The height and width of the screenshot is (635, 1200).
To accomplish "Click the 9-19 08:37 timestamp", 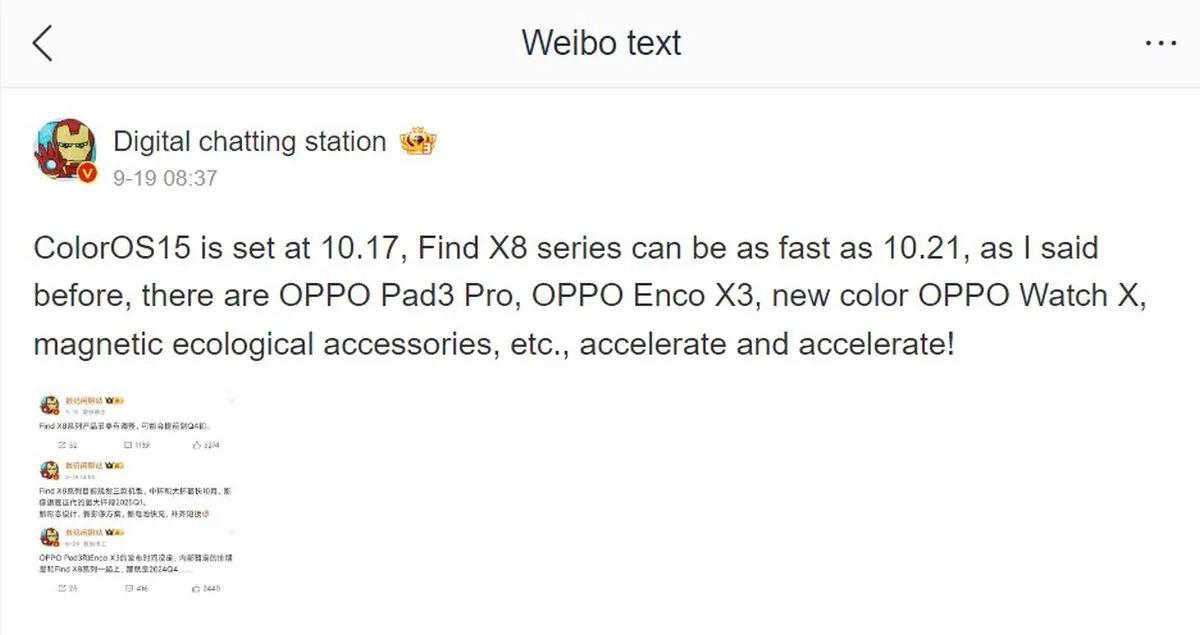I will [165, 178].
